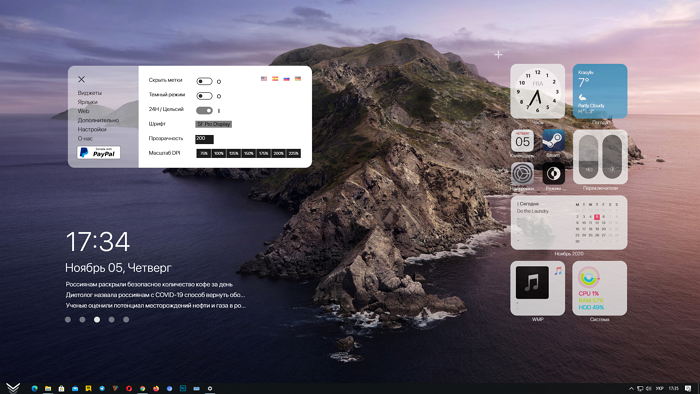Enable the Темный режим switch
Viewport: 700px width, 394px height.
pyautogui.click(x=204, y=96)
